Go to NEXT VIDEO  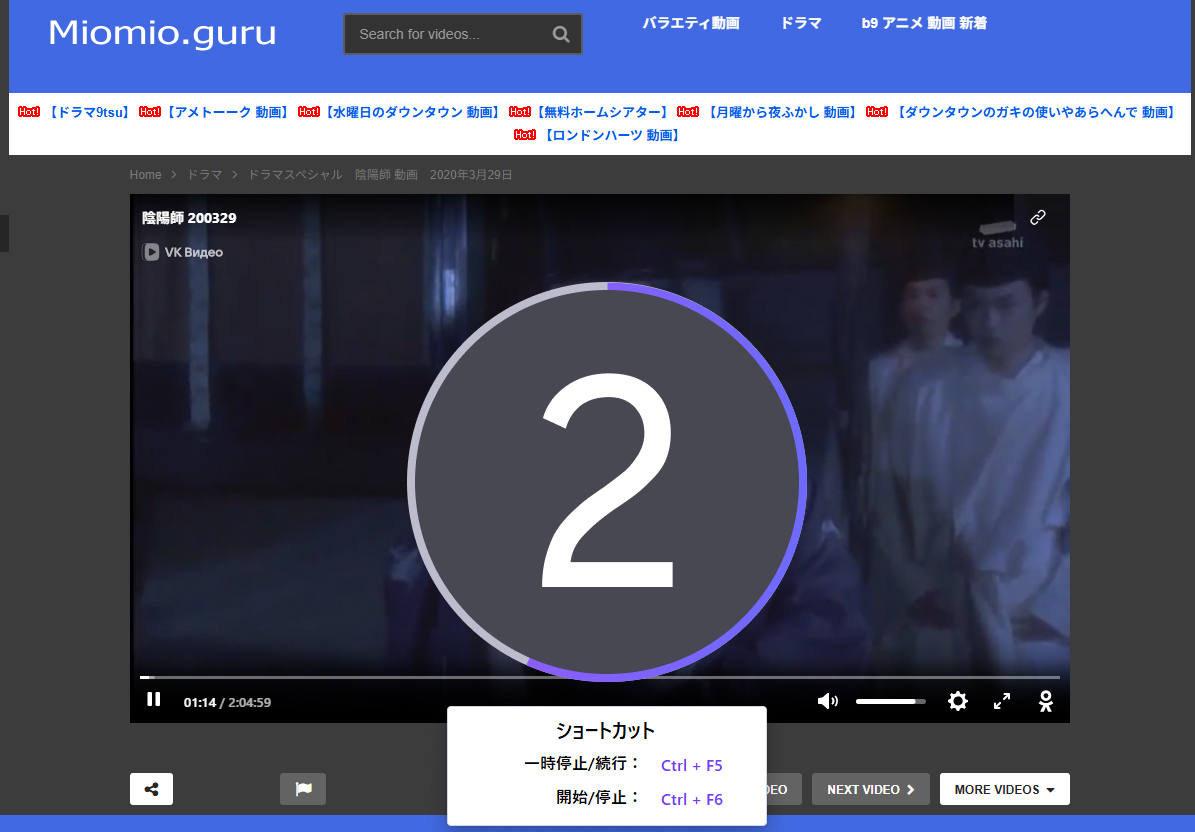(x=870, y=789)
